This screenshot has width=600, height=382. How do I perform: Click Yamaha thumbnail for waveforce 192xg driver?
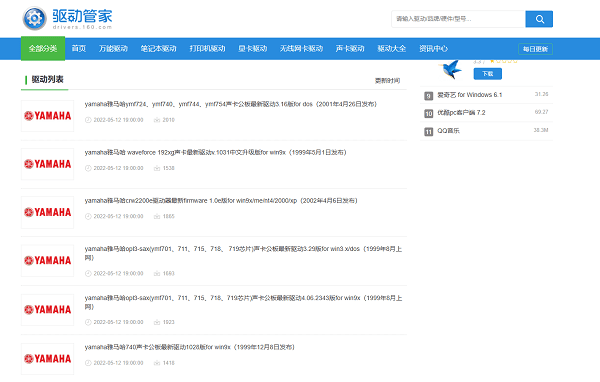pos(47,164)
